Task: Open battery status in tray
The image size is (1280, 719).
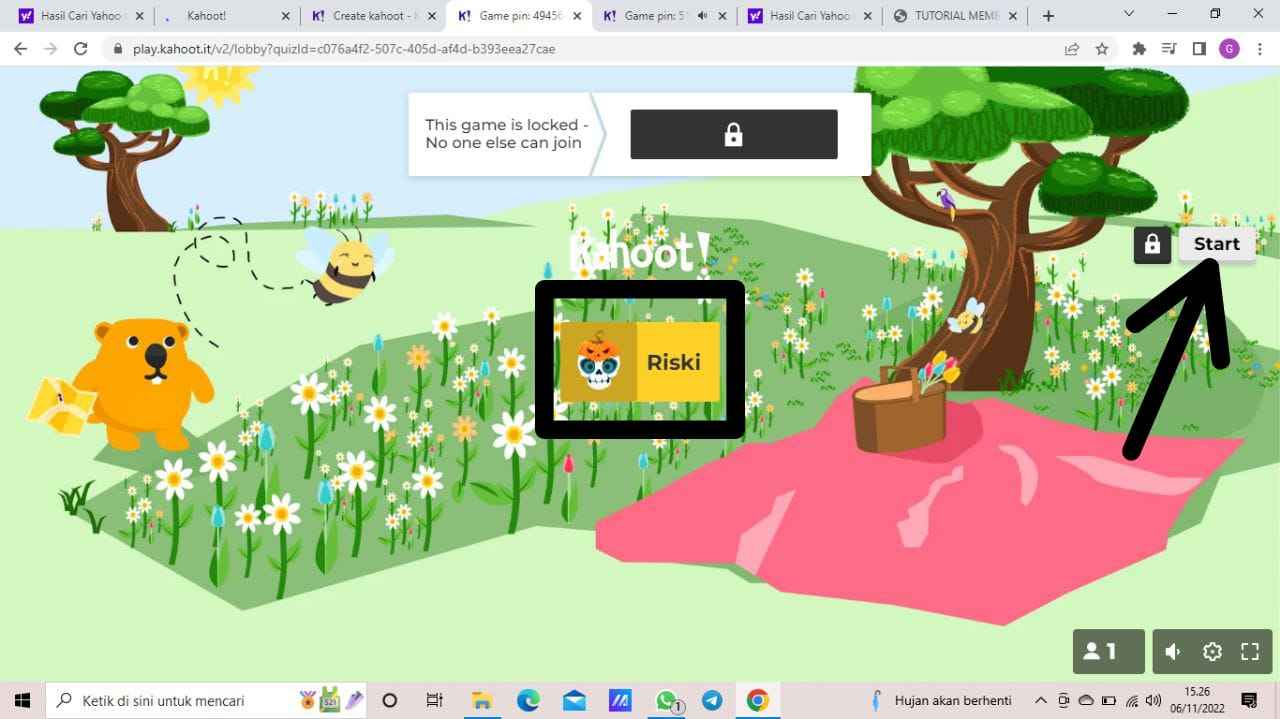Action: (x=1108, y=700)
